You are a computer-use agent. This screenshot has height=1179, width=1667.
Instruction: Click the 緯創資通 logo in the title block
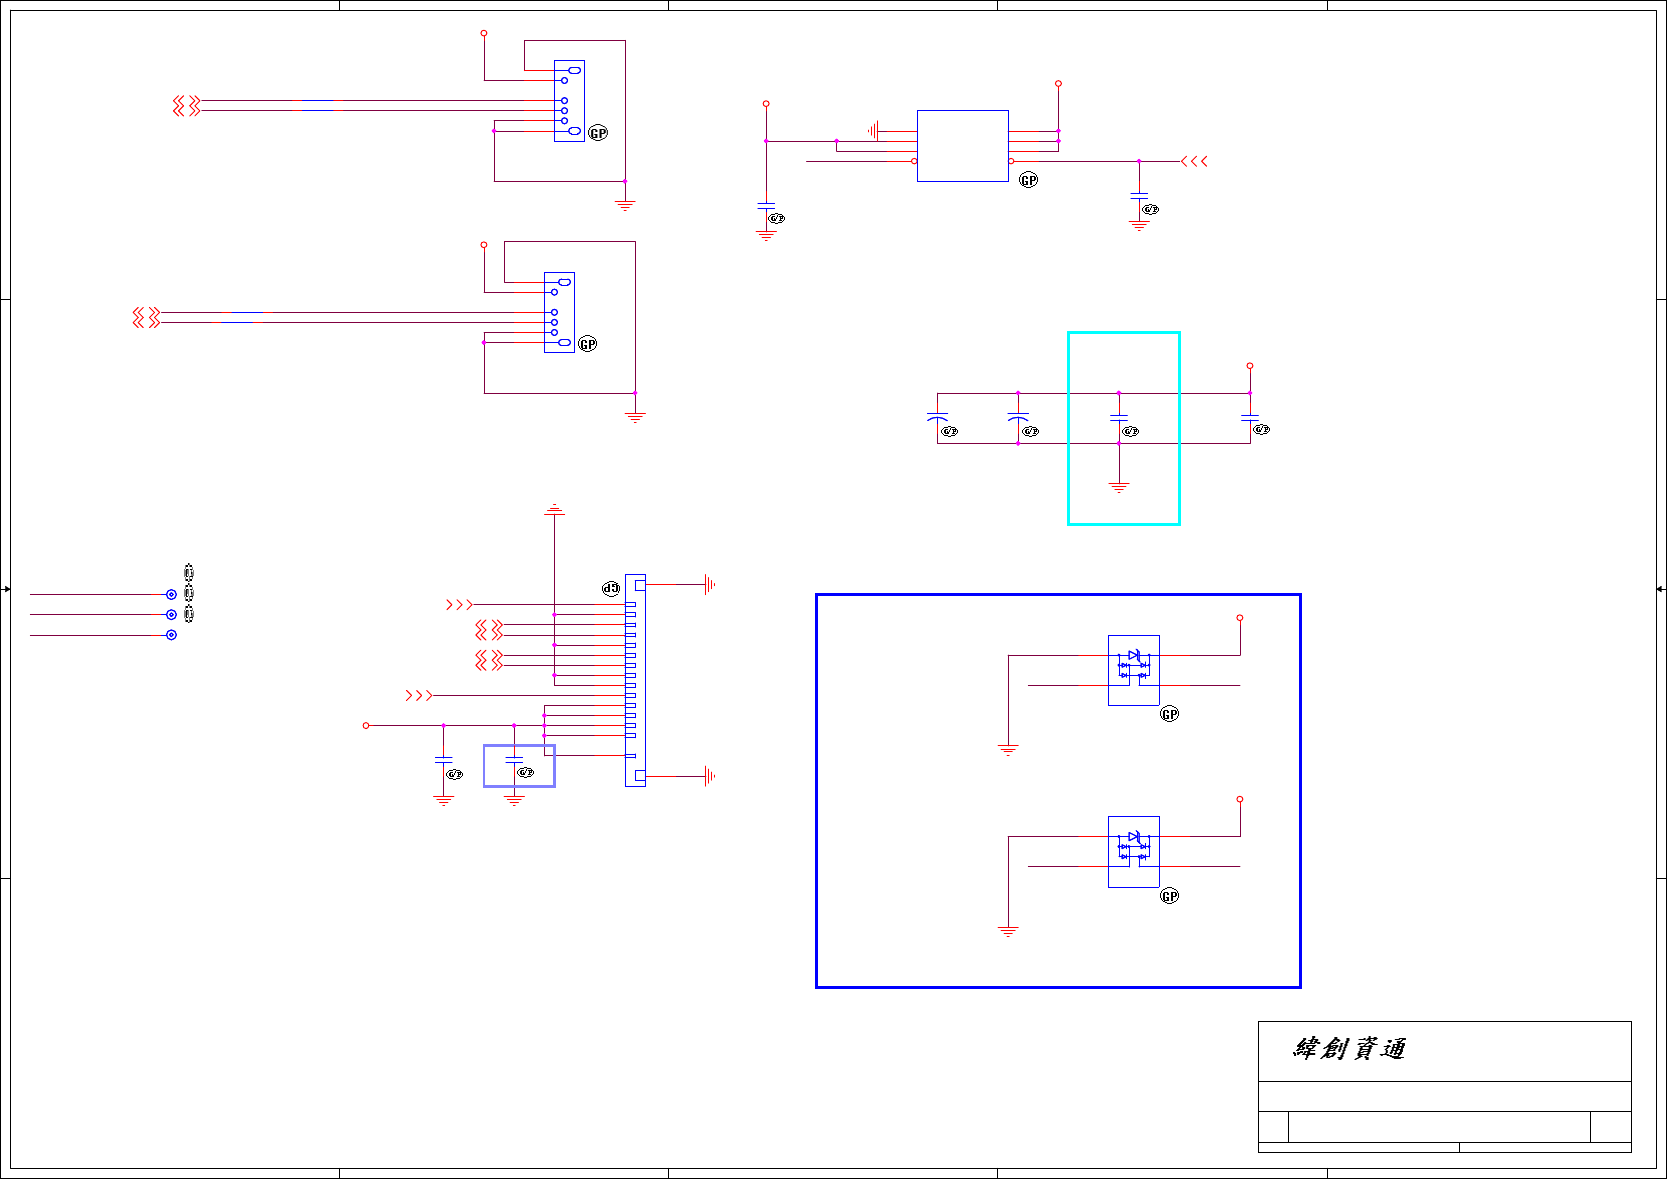(x=1350, y=1049)
